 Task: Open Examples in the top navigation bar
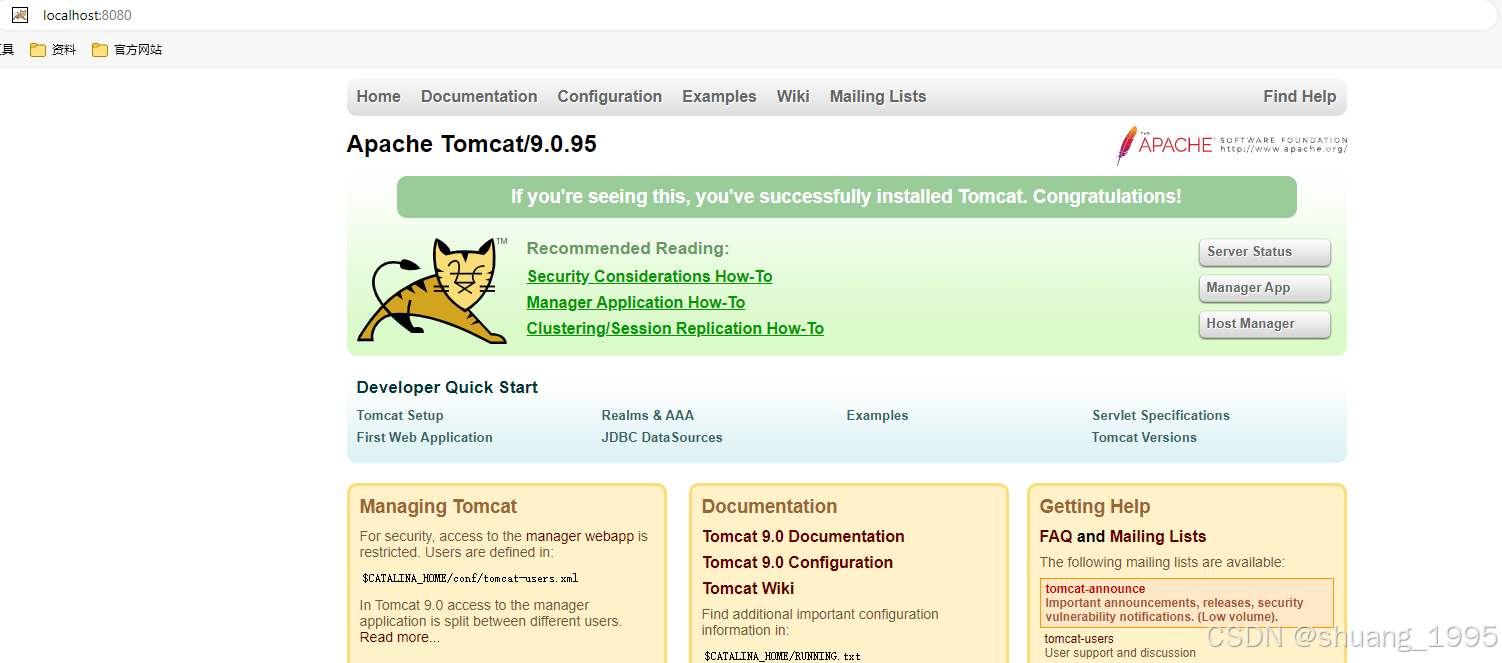point(719,96)
